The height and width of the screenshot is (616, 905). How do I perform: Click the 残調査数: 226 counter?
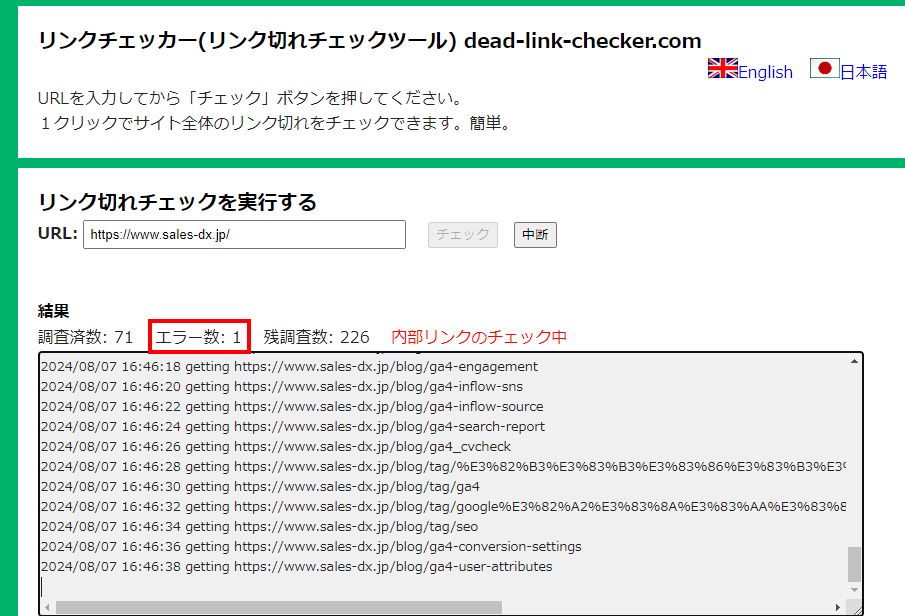click(316, 337)
